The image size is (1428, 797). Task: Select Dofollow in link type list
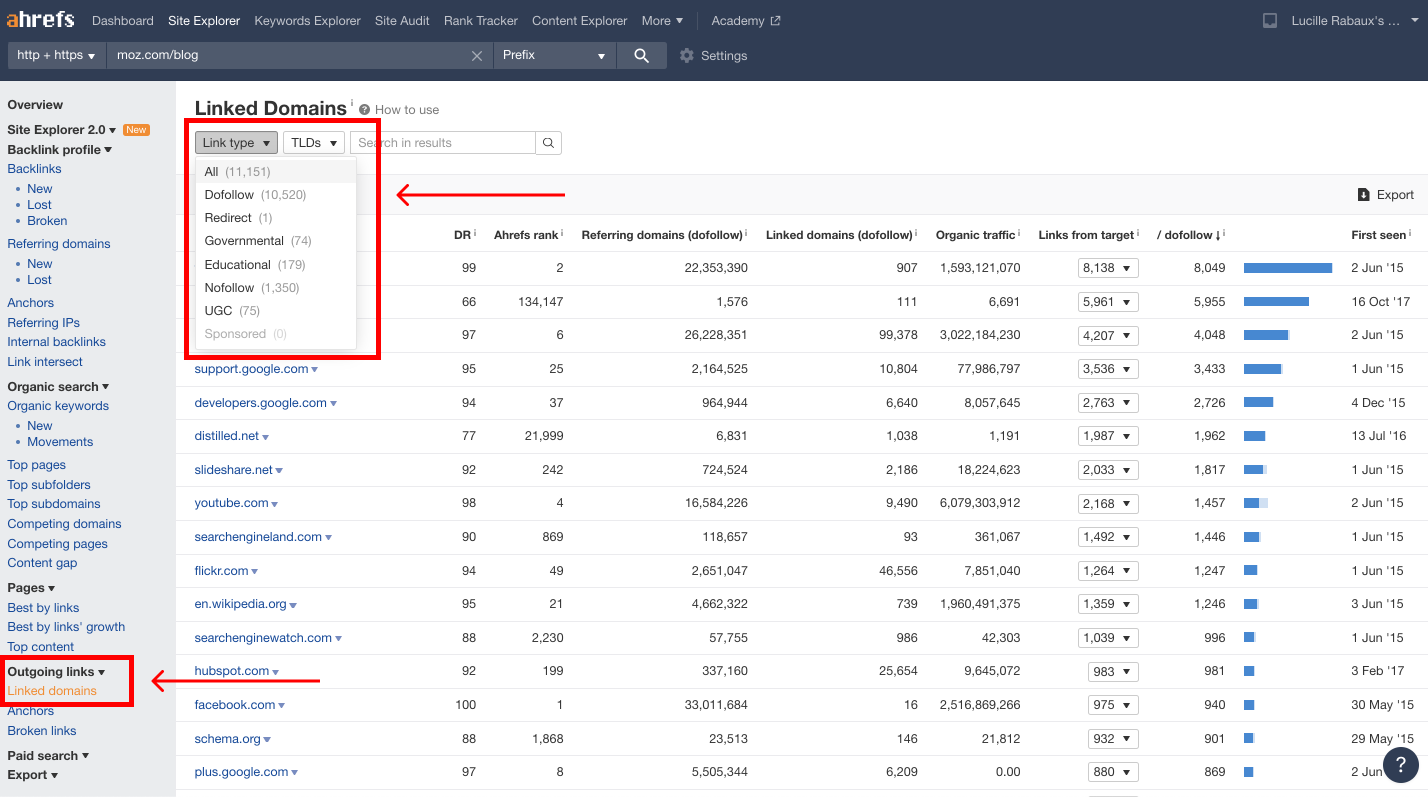(229, 195)
